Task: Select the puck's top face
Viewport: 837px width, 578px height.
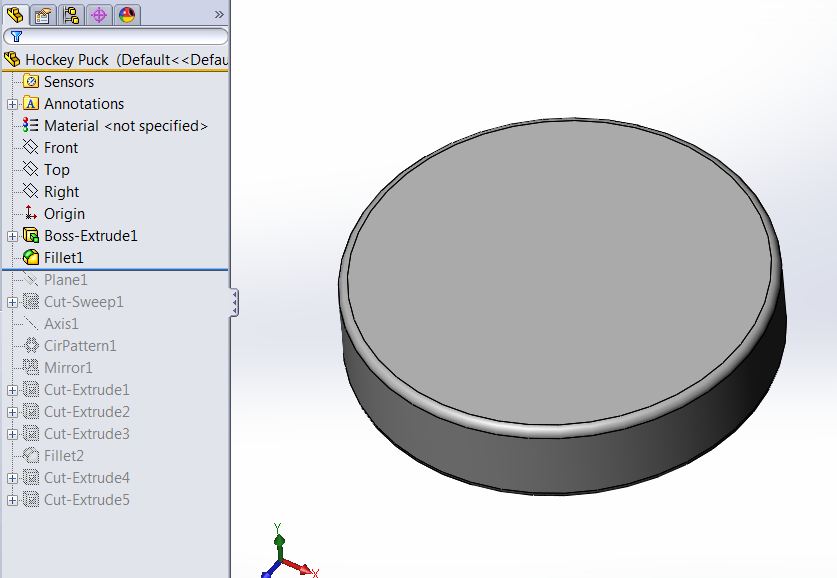Action: (559, 272)
